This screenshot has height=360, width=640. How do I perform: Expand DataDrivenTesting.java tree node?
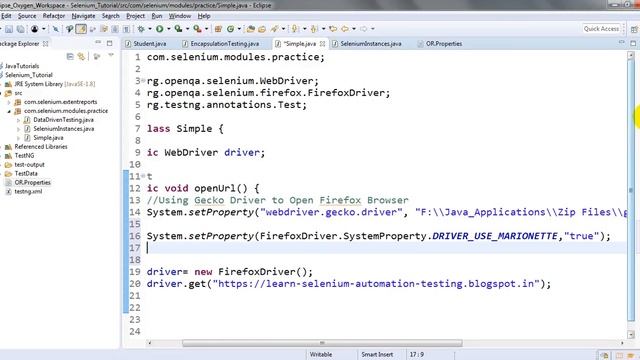point(18,120)
